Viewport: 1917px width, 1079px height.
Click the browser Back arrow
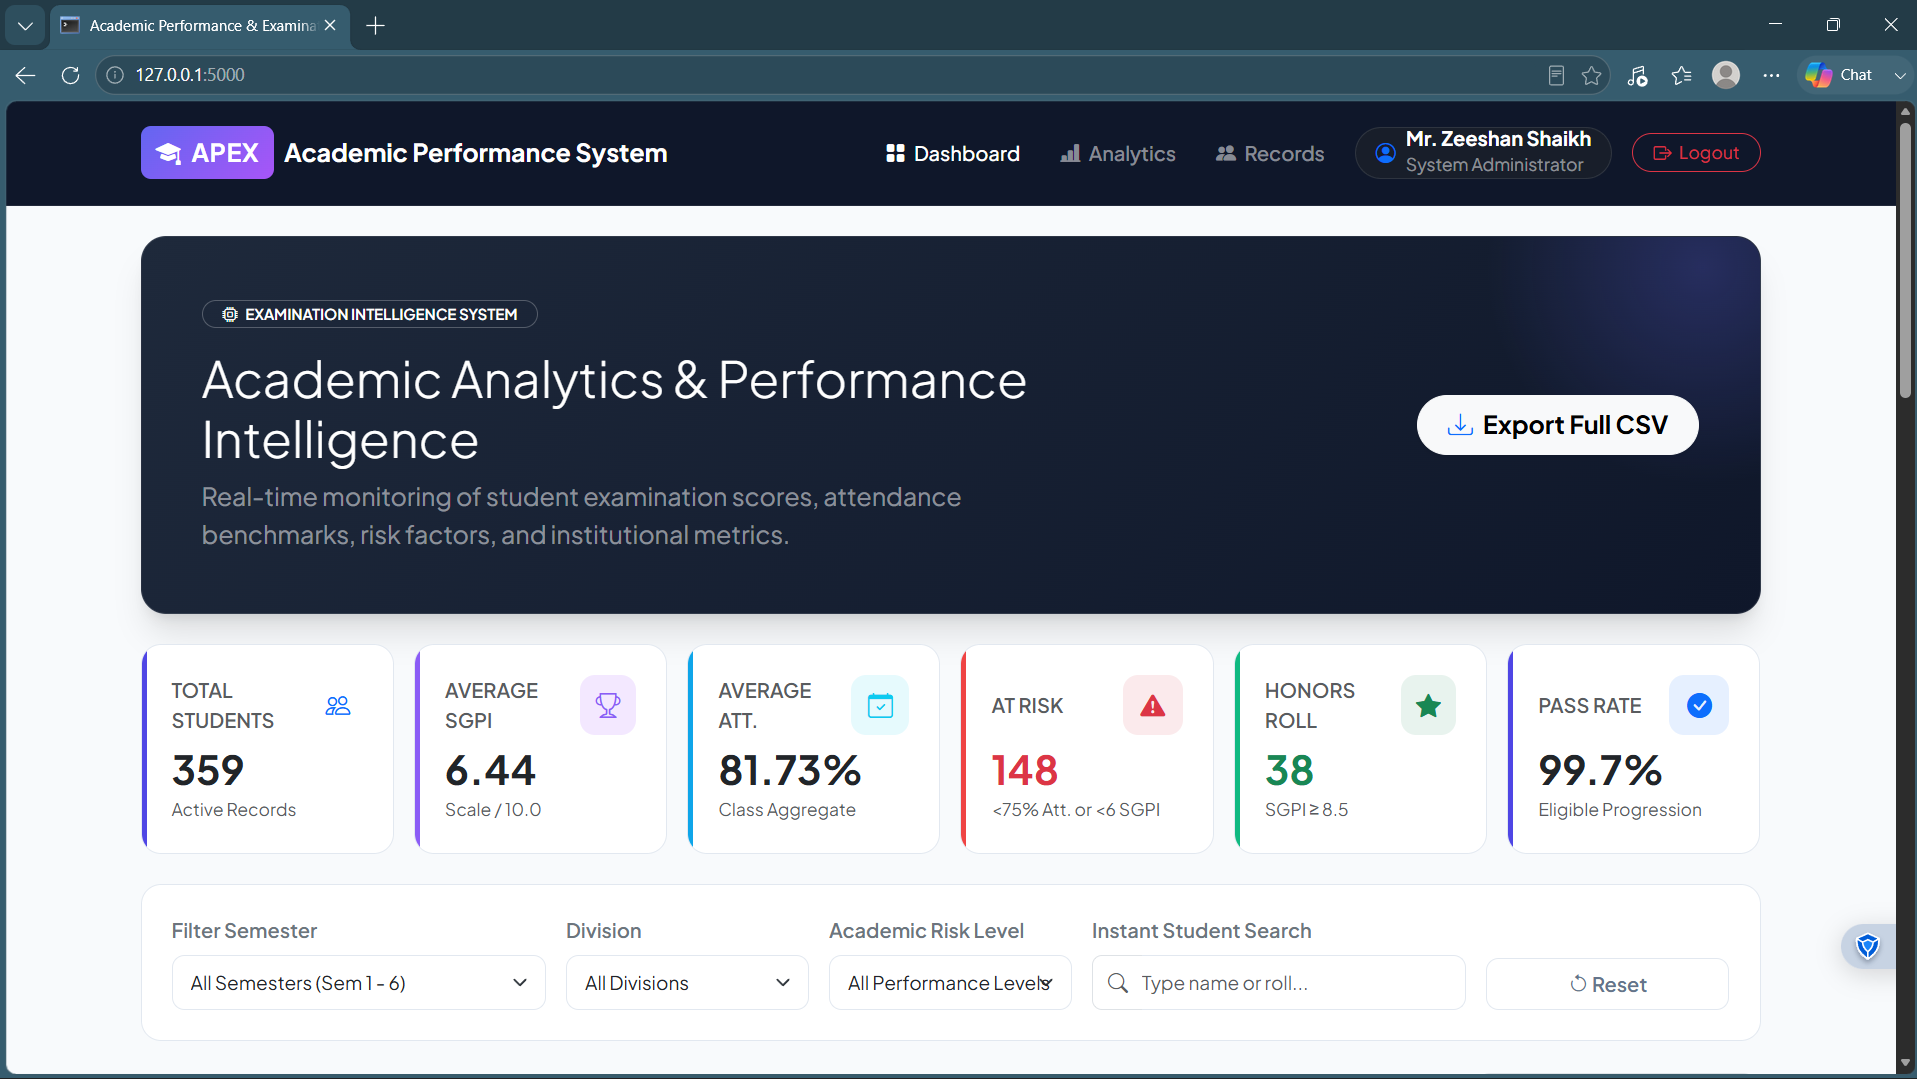[26, 75]
